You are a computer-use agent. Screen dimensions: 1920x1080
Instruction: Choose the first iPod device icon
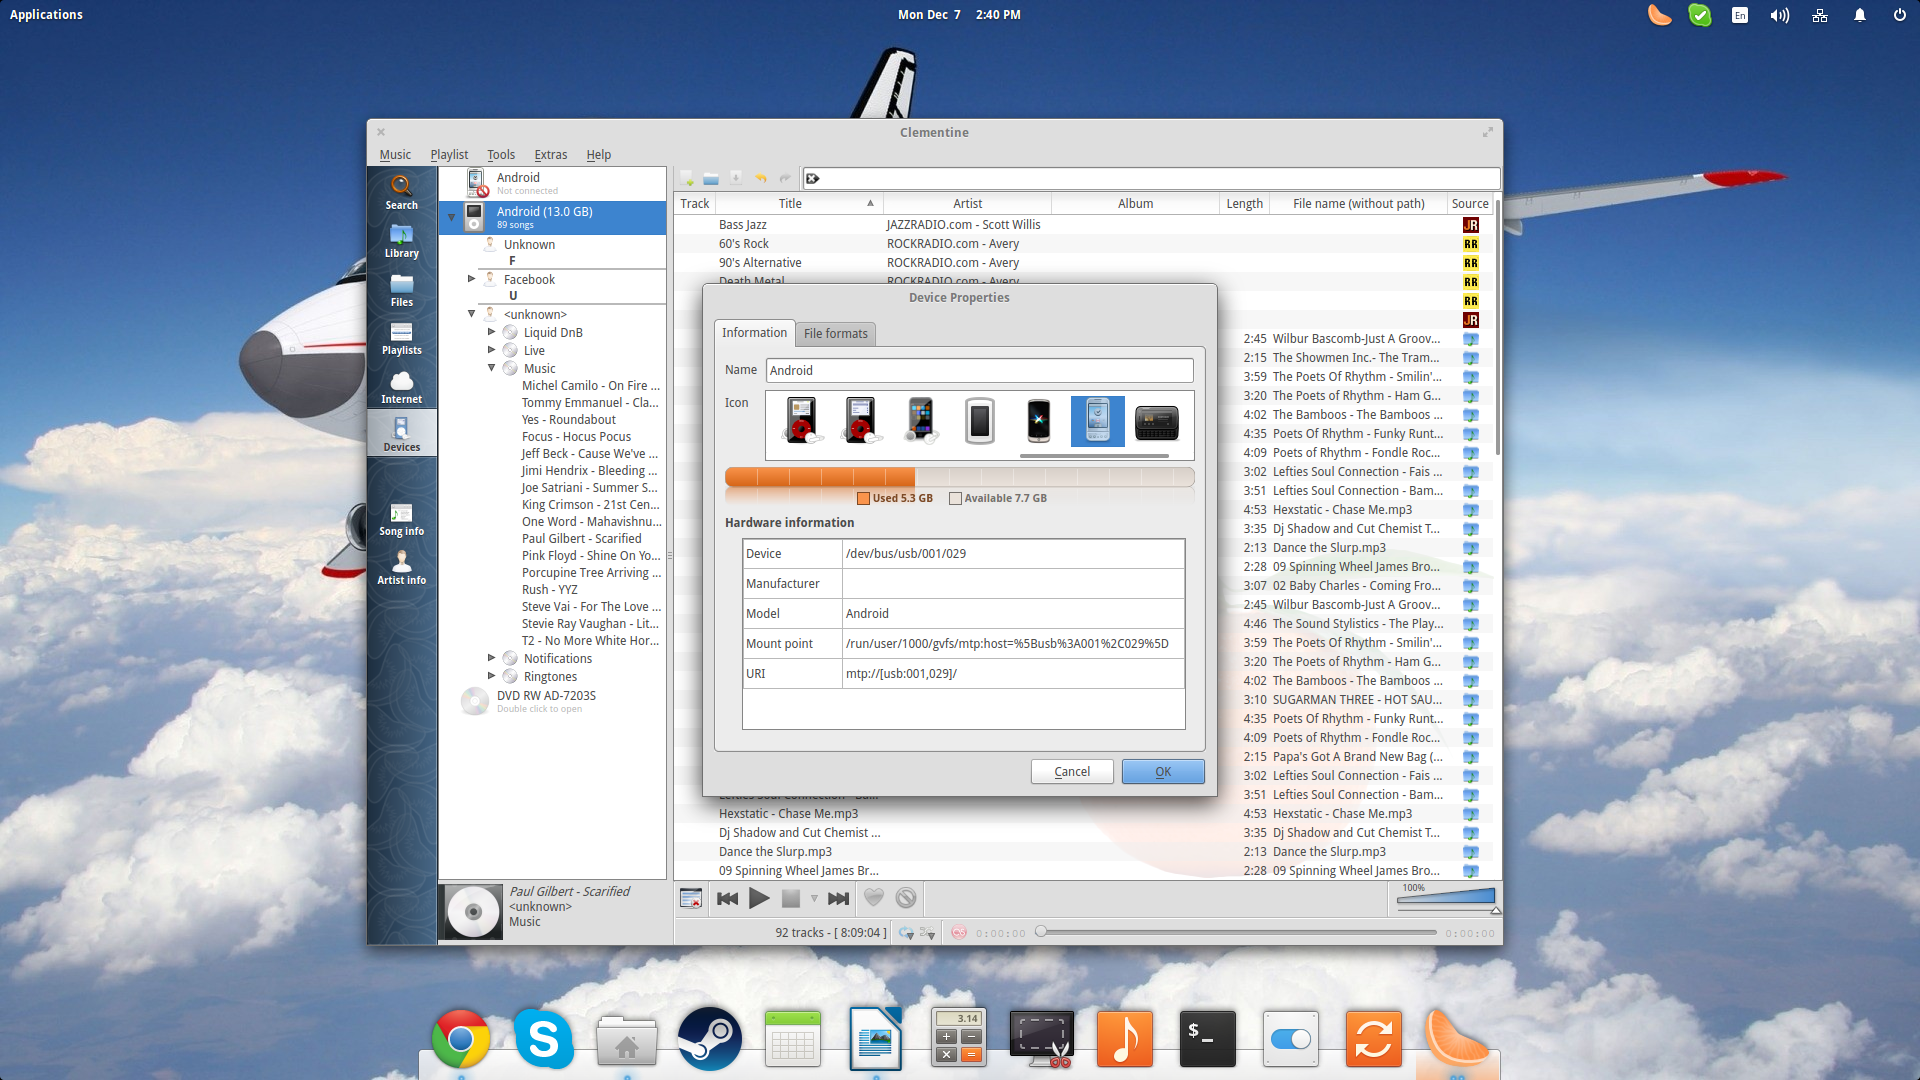(802, 420)
